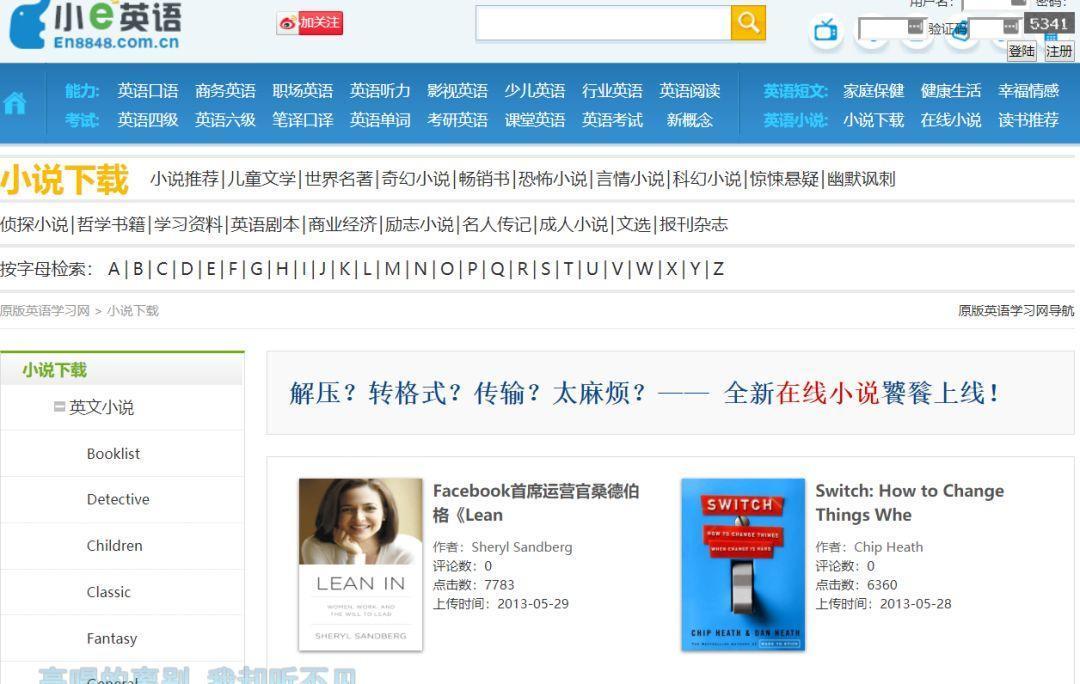The image size is (1080, 684).
Task: Click the orange magnifier search button
Action: pos(748,23)
